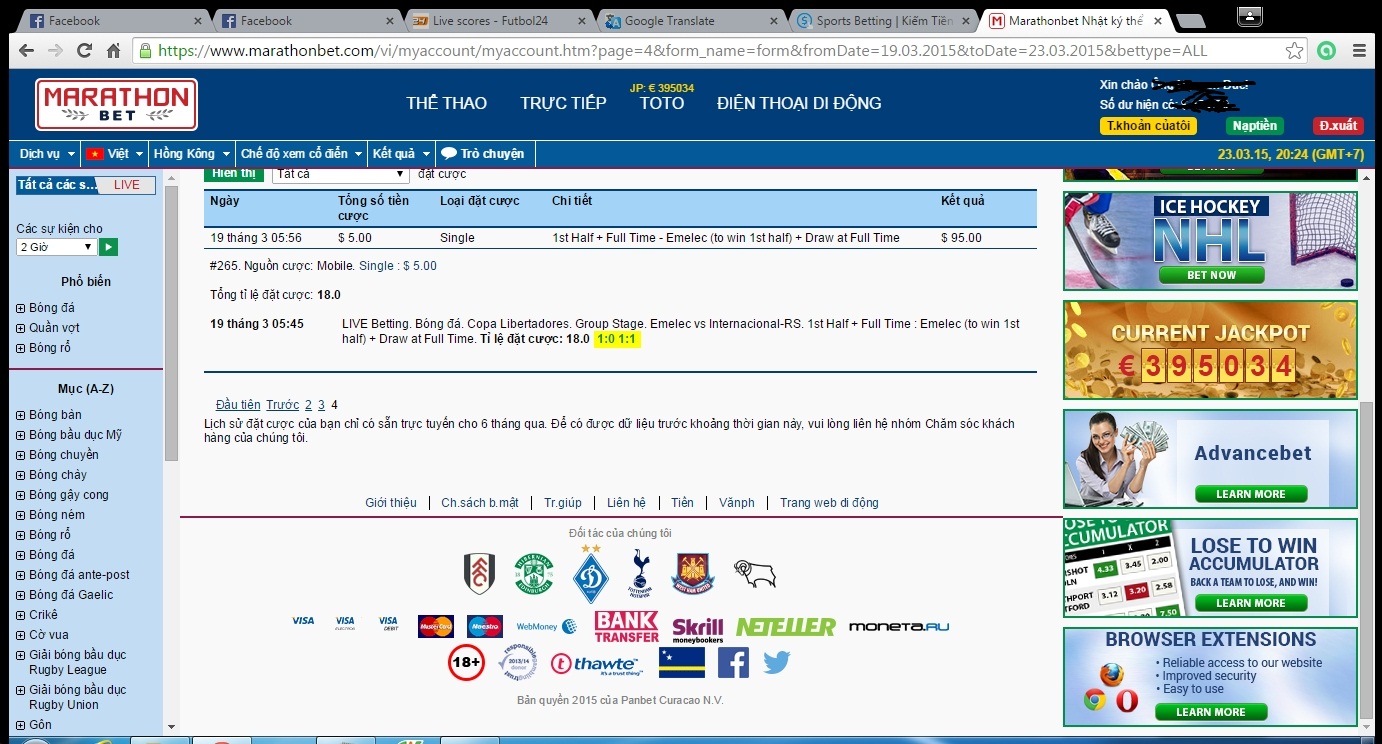Image resolution: width=1382 pixels, height=744 pixels.
Task: Expand the Quần vợt sport category
Action: (x=21, y=328)
